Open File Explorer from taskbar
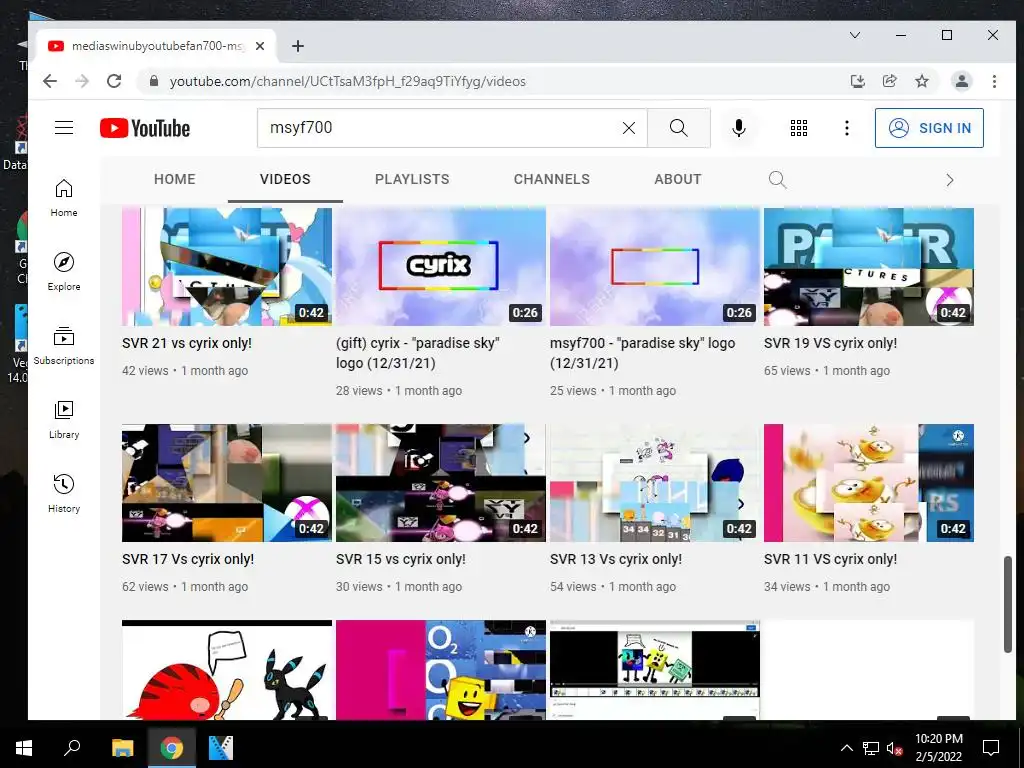The width and height of the screenshot is (1024, 768). pyautogui.click(x=122, y=748)
